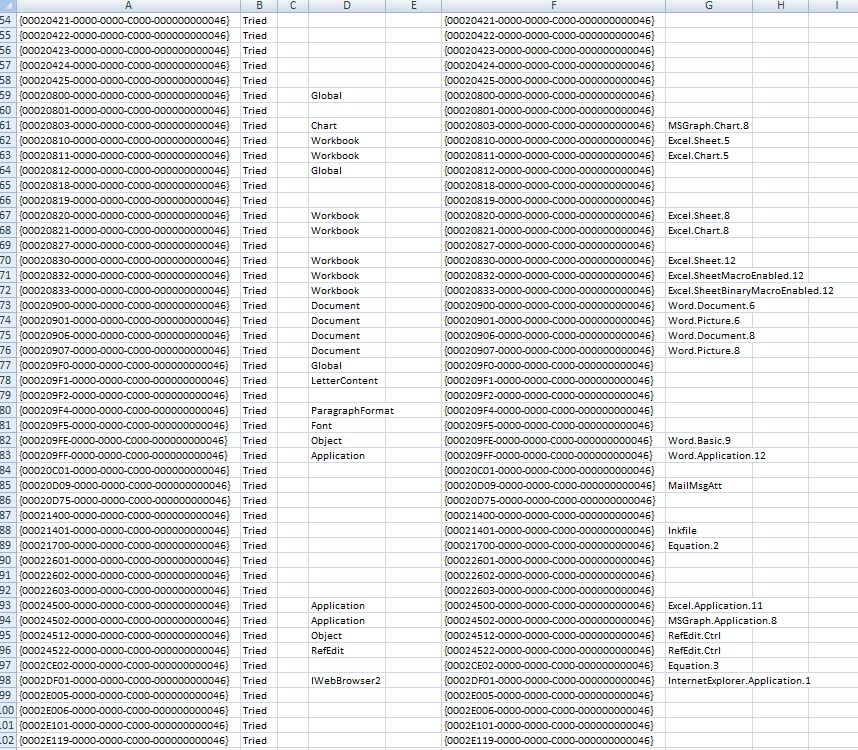
Task: Click the Select All corner button
Action: 8,5
